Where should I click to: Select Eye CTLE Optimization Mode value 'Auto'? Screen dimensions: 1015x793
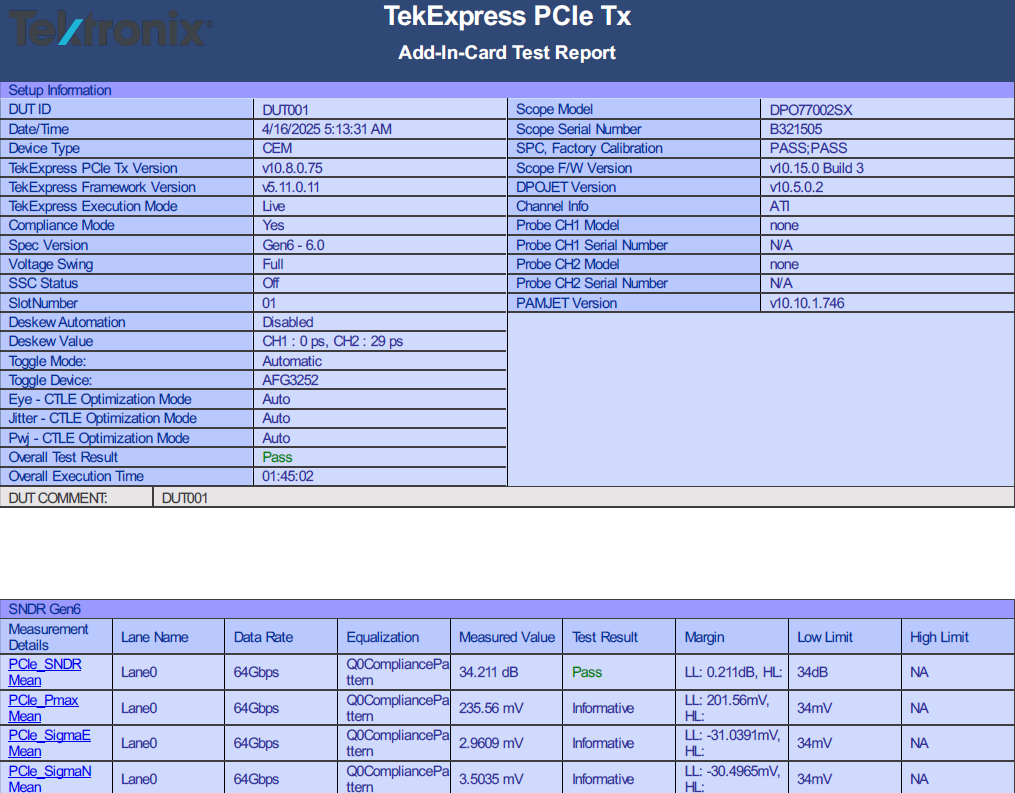tap(276, 399)
